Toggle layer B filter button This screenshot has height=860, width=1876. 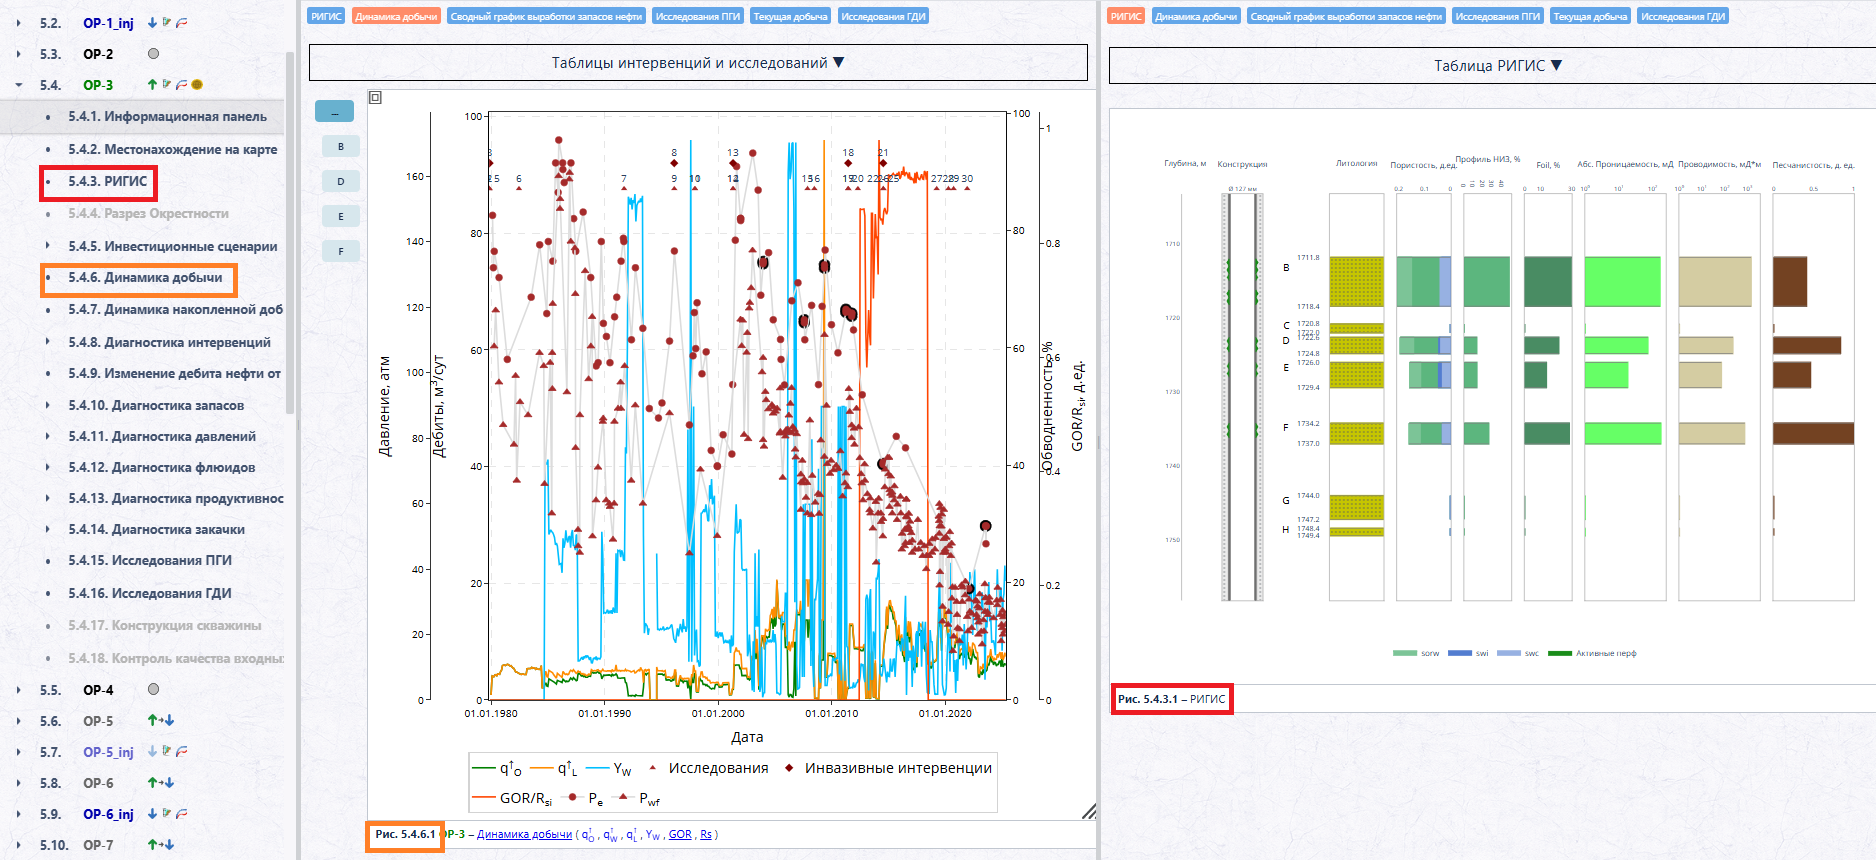(x=341, y=146)
